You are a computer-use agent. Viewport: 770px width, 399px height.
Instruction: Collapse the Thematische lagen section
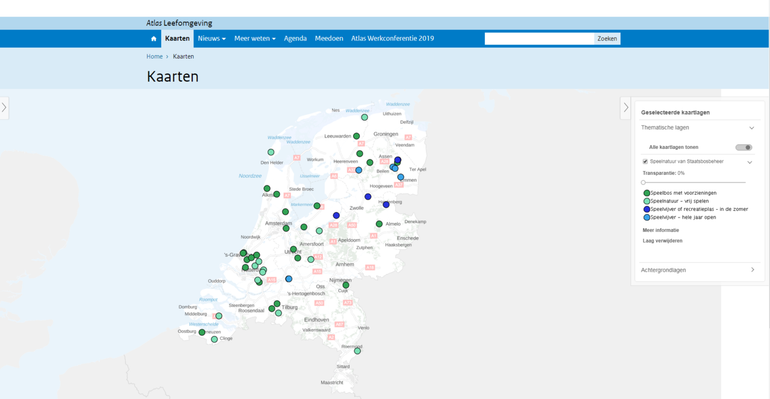pyautogui.click(x=751, y=128)
